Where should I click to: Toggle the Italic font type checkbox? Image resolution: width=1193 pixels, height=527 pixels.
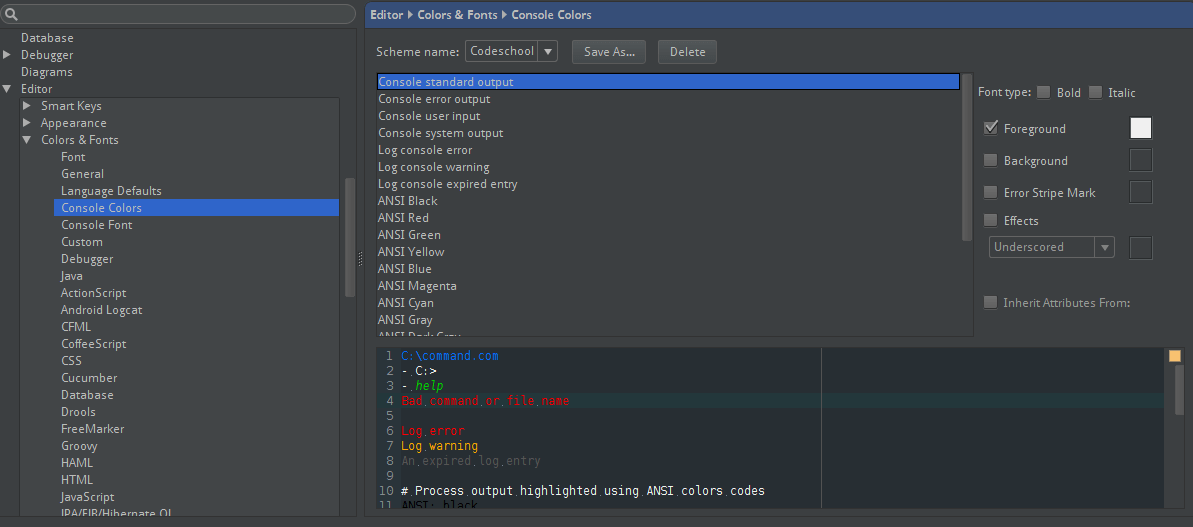pos(1095,92)
